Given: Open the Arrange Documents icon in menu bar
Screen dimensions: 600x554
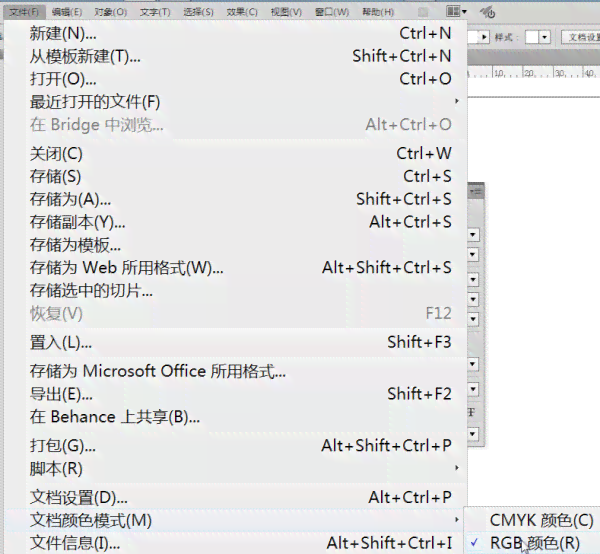Looking at the screenshot, I should coord(453,11).
